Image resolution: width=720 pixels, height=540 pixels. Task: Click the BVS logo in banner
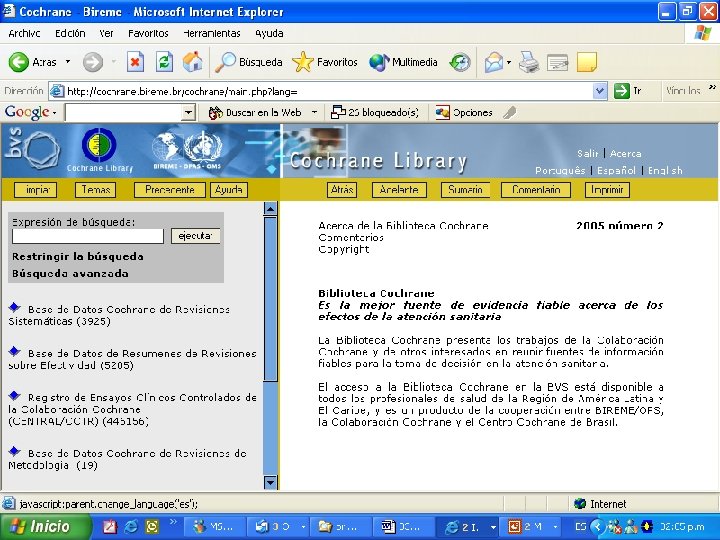(x=32, y=149)
